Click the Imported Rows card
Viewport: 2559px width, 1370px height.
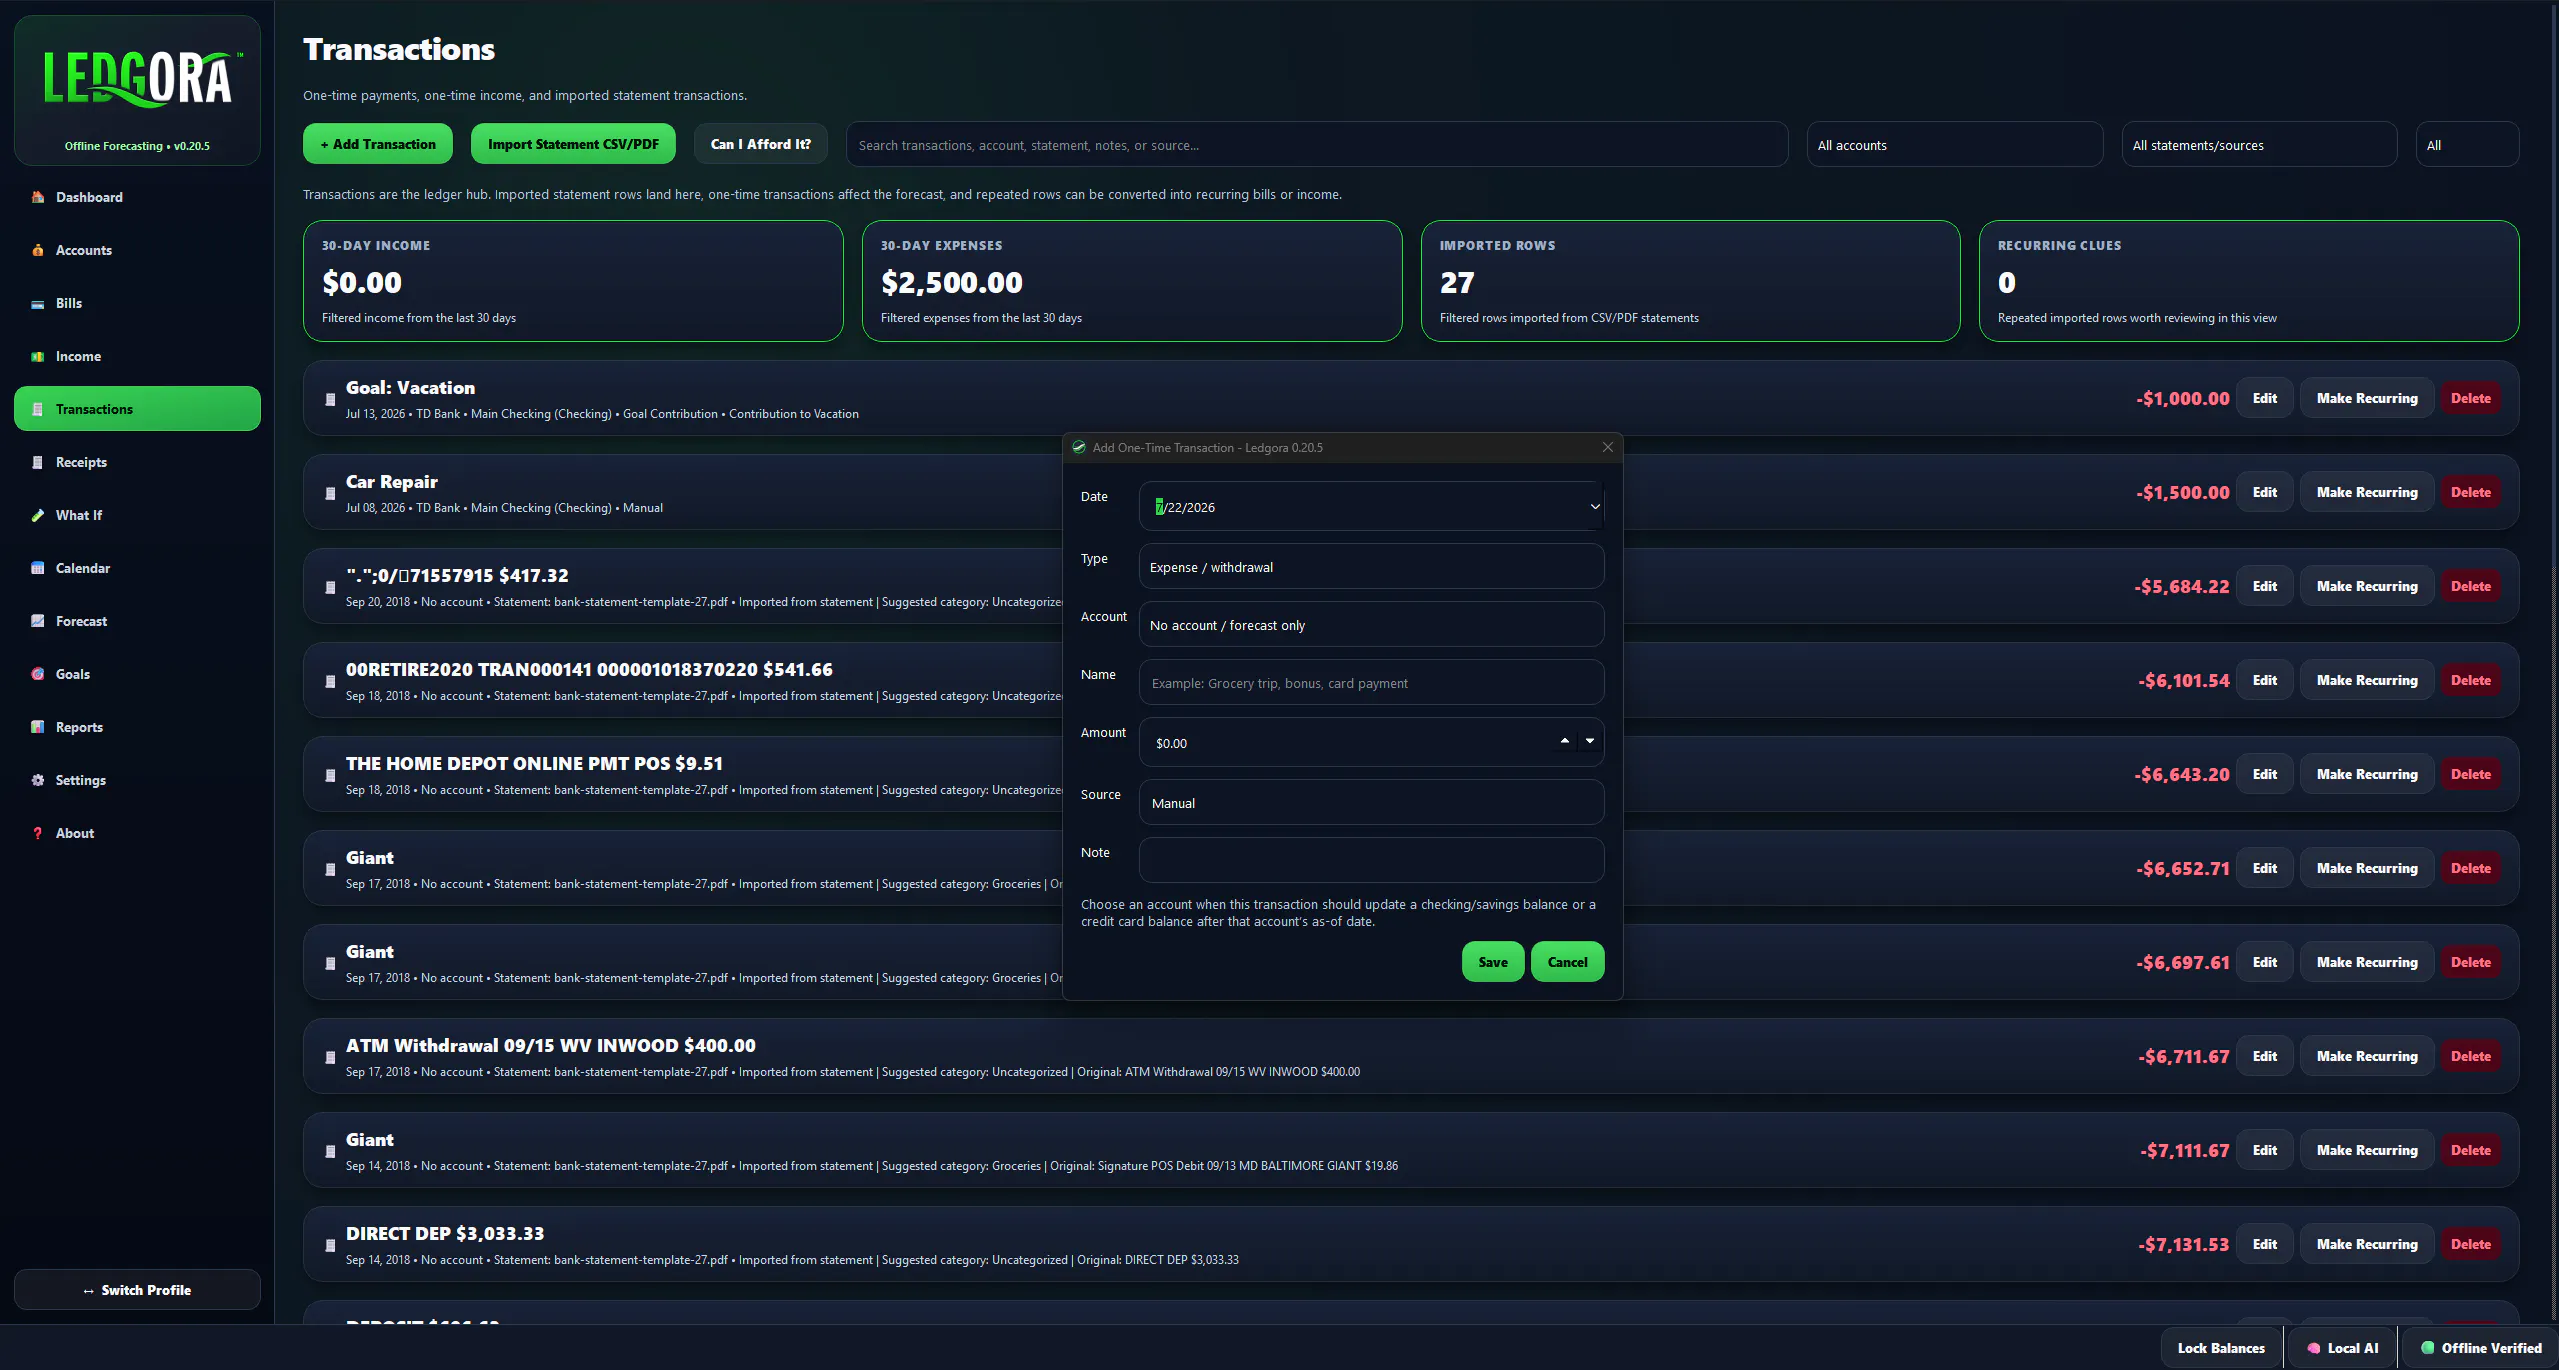tap(1690, 281)
